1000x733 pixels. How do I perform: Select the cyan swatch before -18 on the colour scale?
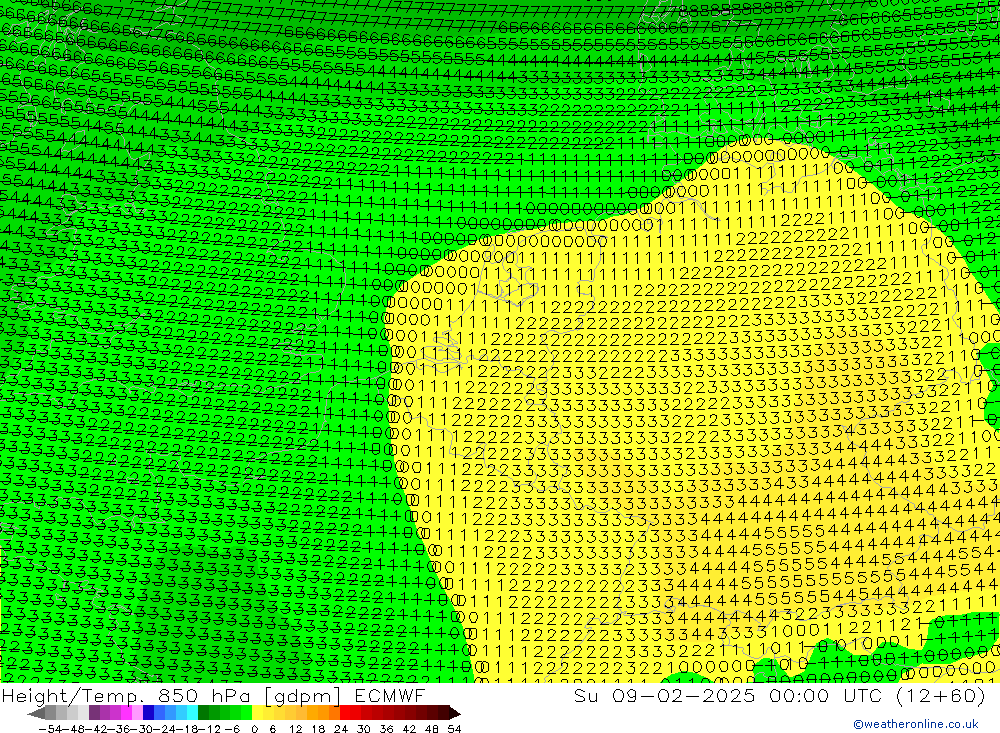pyautogui.click(x=192, y=713)
